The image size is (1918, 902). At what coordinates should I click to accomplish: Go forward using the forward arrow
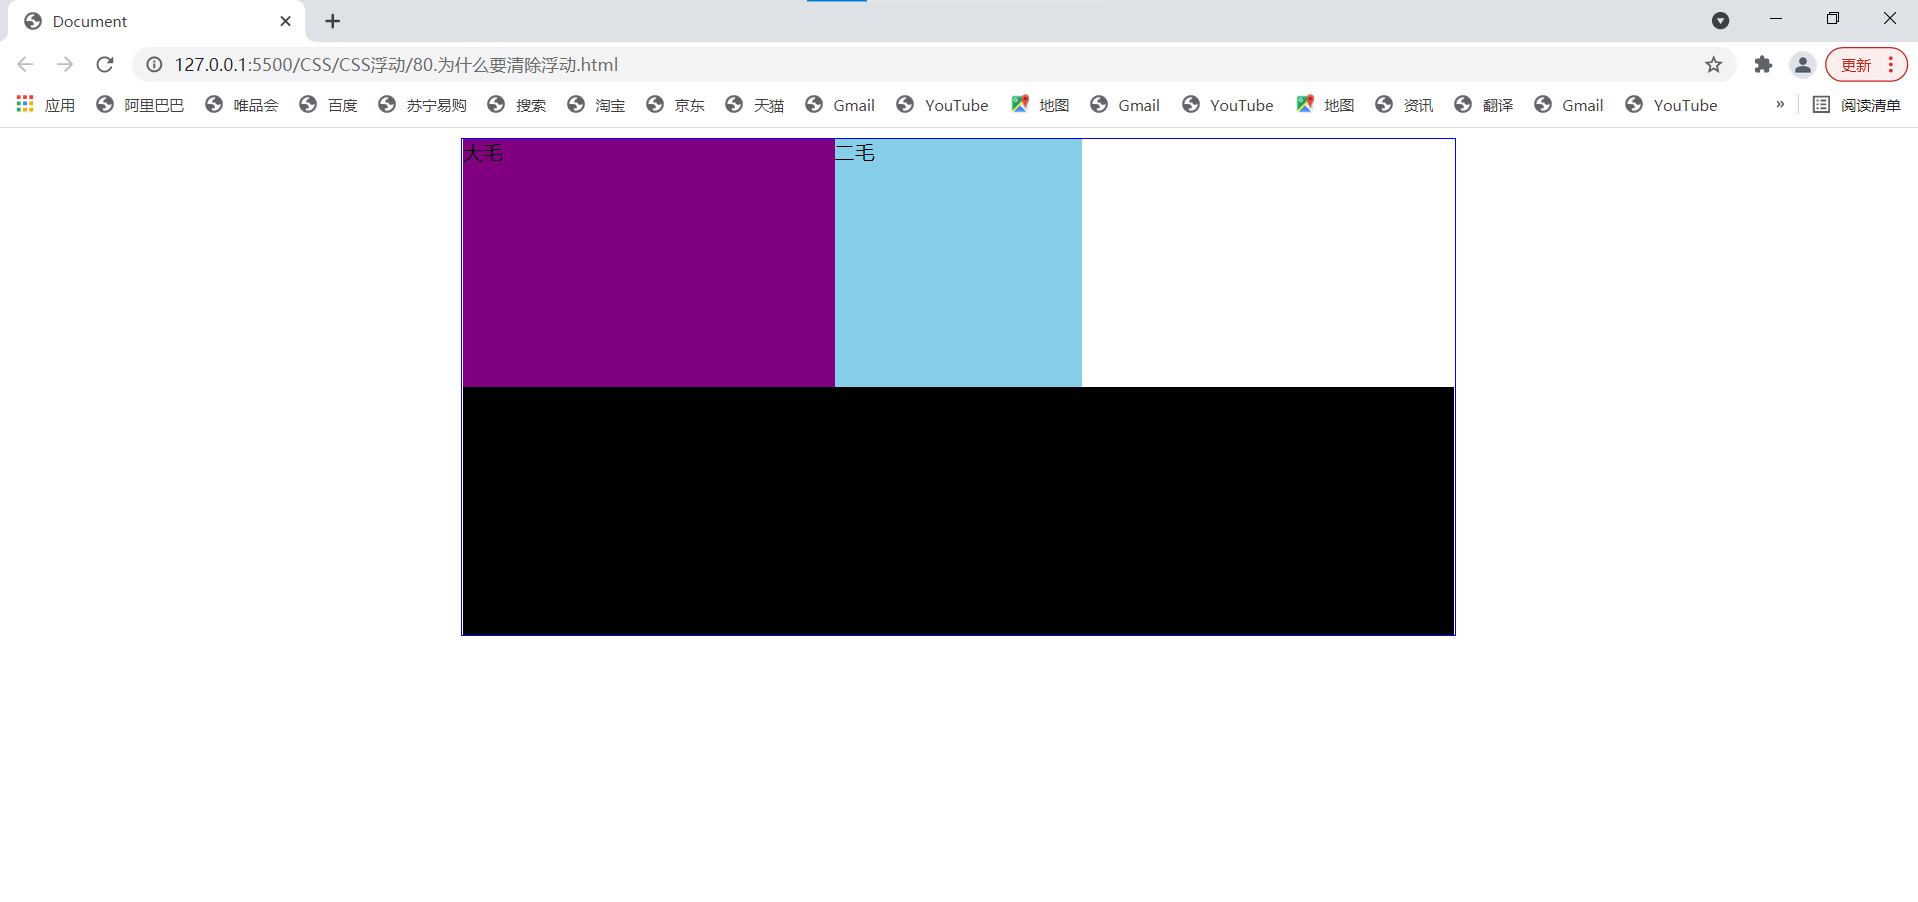(x=65, y=65)
